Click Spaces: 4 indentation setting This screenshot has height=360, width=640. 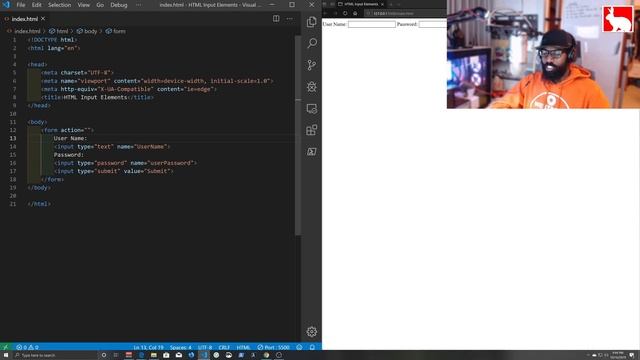pos(180,347)
